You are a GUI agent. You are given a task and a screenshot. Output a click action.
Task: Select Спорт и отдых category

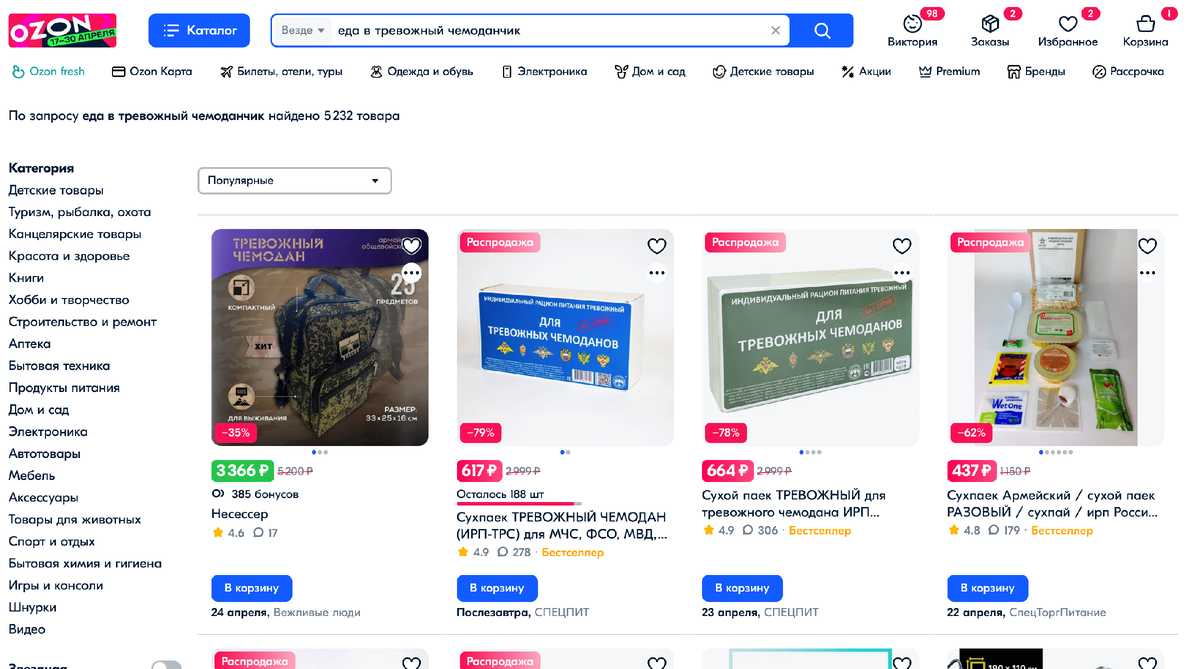52,542
